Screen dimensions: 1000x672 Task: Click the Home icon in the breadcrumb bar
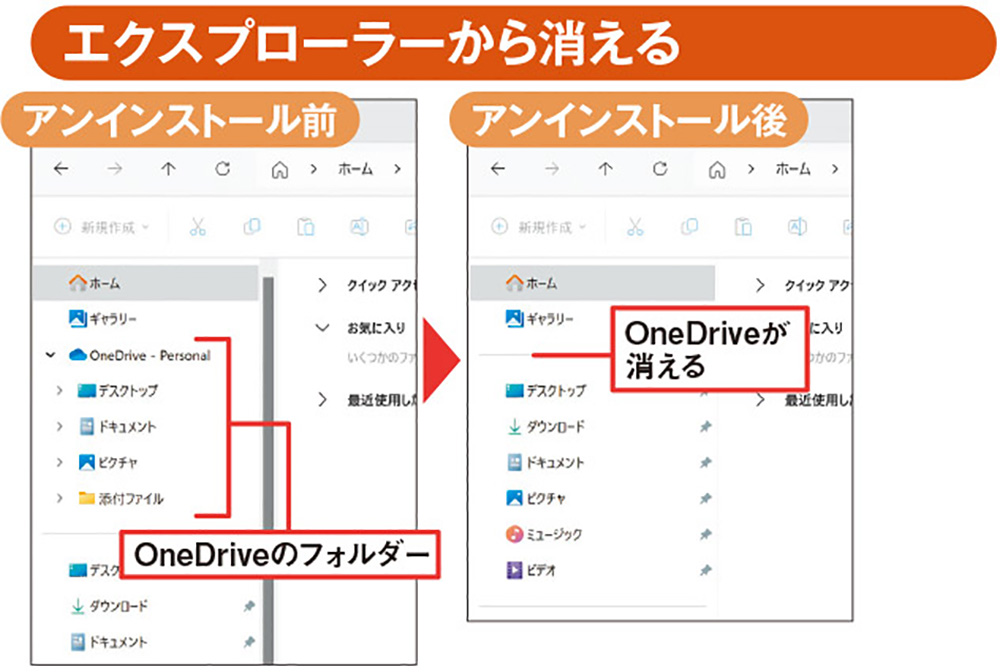coord(280,169)
